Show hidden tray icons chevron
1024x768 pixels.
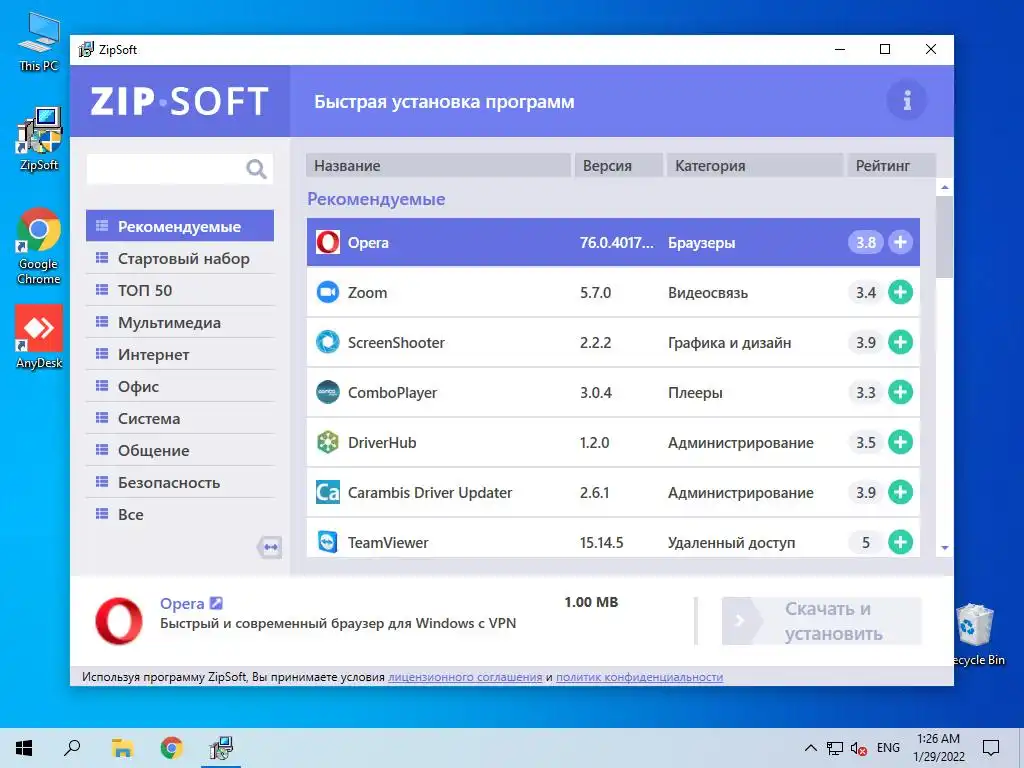tap(810, 748)
